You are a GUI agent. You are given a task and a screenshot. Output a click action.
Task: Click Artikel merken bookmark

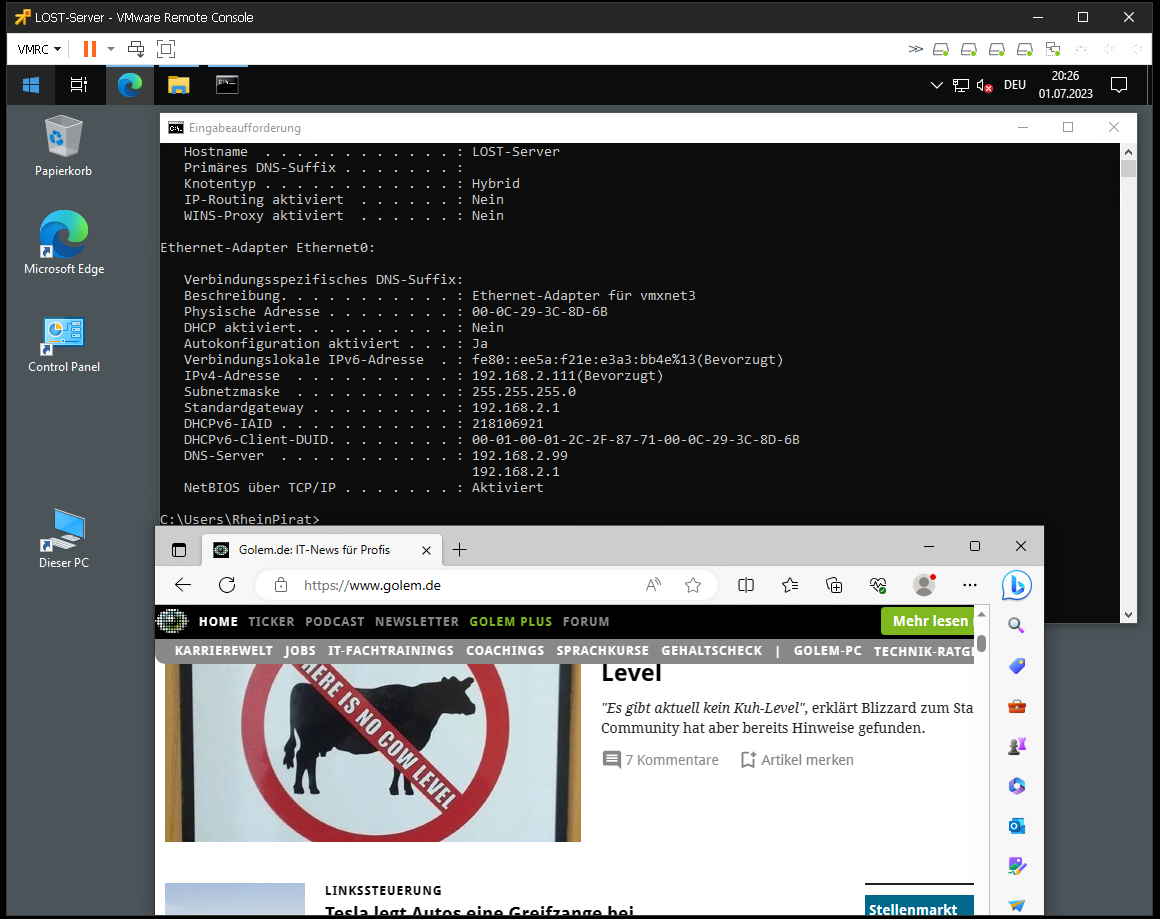(797, 760)
